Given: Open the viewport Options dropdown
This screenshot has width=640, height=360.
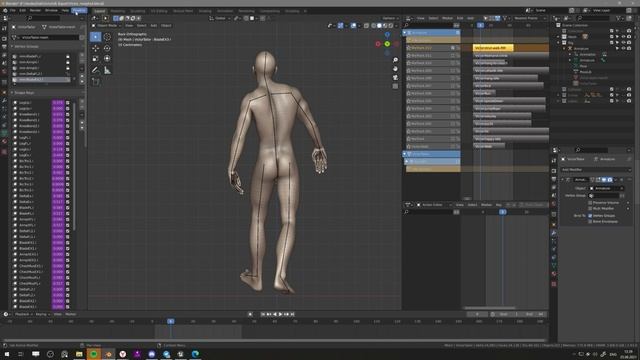Looking at the screenshot, I should tap(390, 18).
